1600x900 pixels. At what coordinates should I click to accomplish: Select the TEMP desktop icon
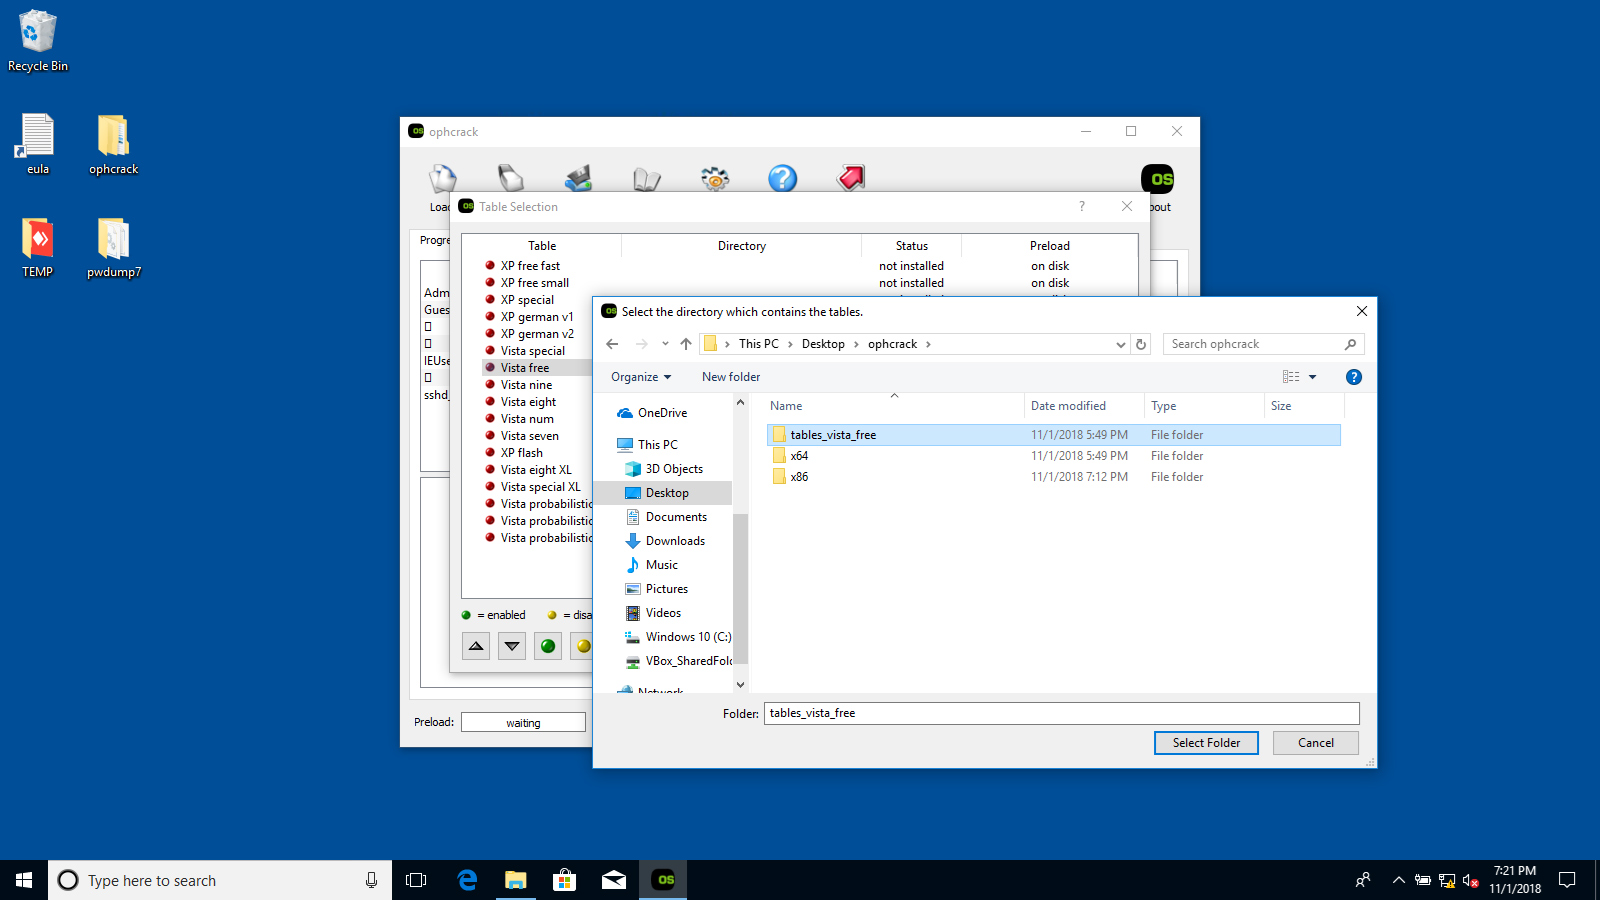click(x=38, y=248)
